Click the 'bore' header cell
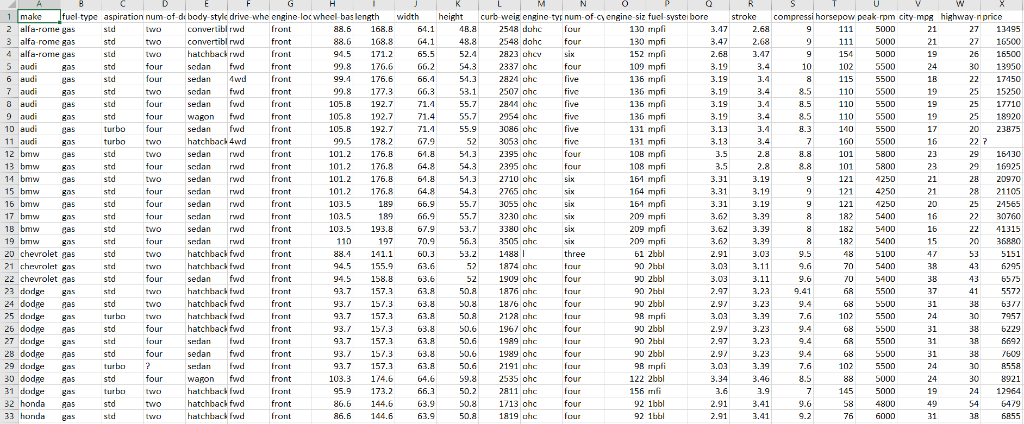This screenshot has height=424, width=1024. [x=708, y=15]
